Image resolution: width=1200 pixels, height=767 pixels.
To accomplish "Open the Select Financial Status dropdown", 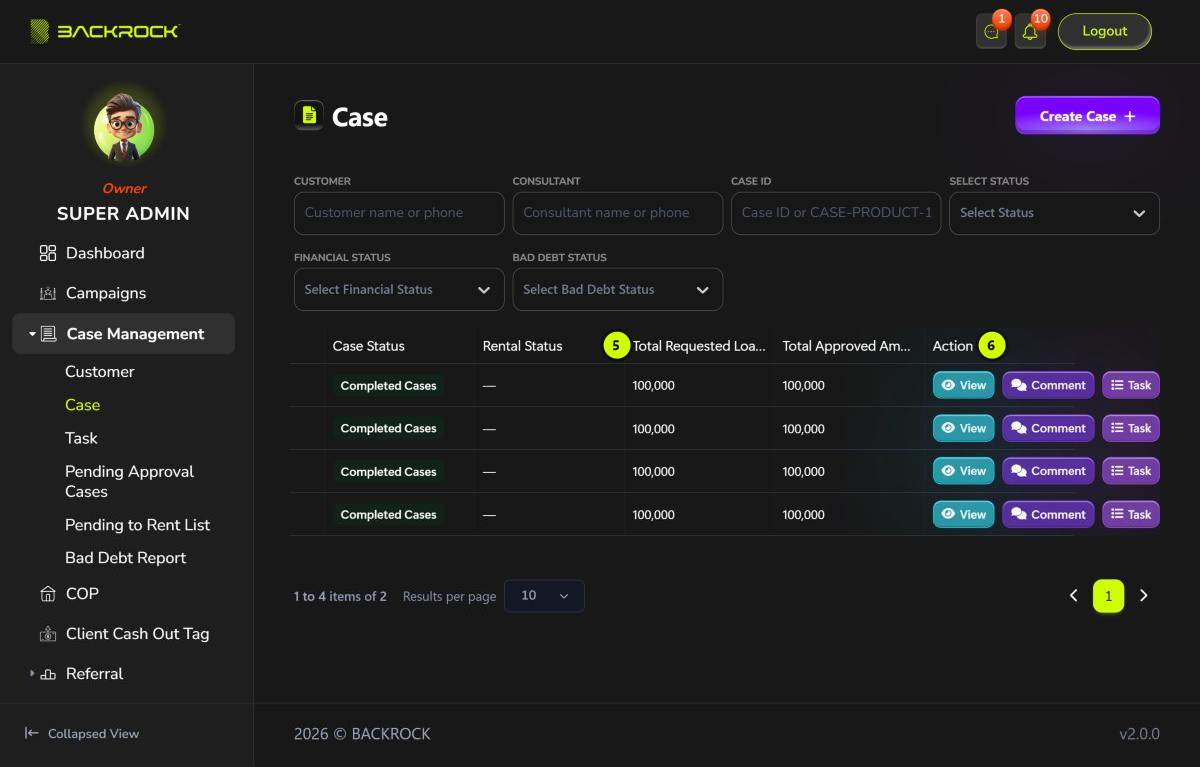I will [399, 289].
